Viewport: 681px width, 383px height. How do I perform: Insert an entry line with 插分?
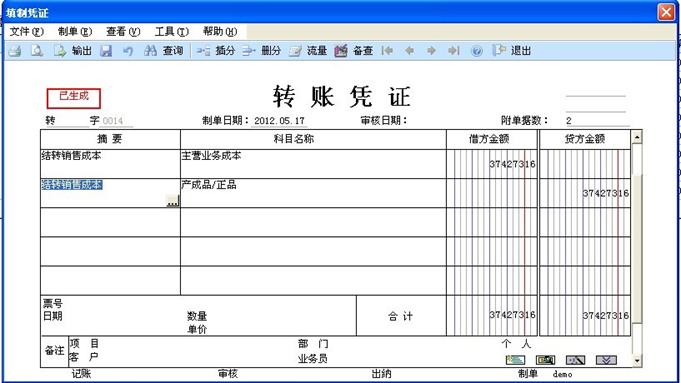click(x=215, y=51)
